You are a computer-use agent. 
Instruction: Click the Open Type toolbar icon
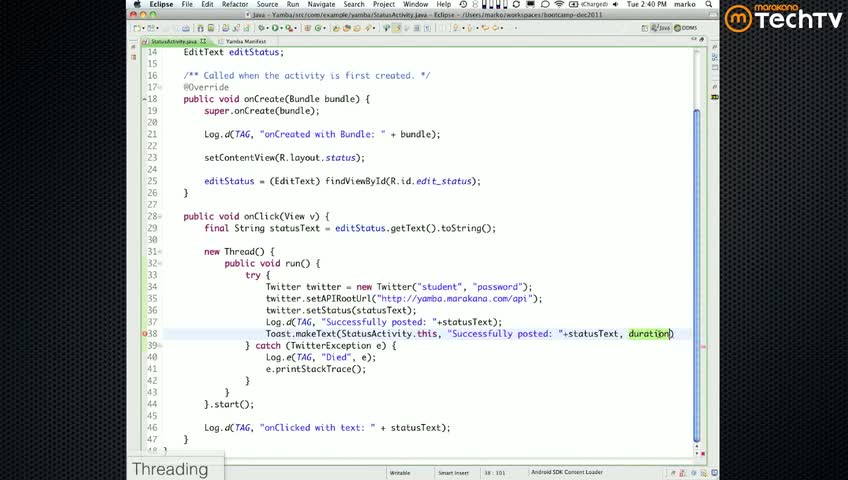336,28
